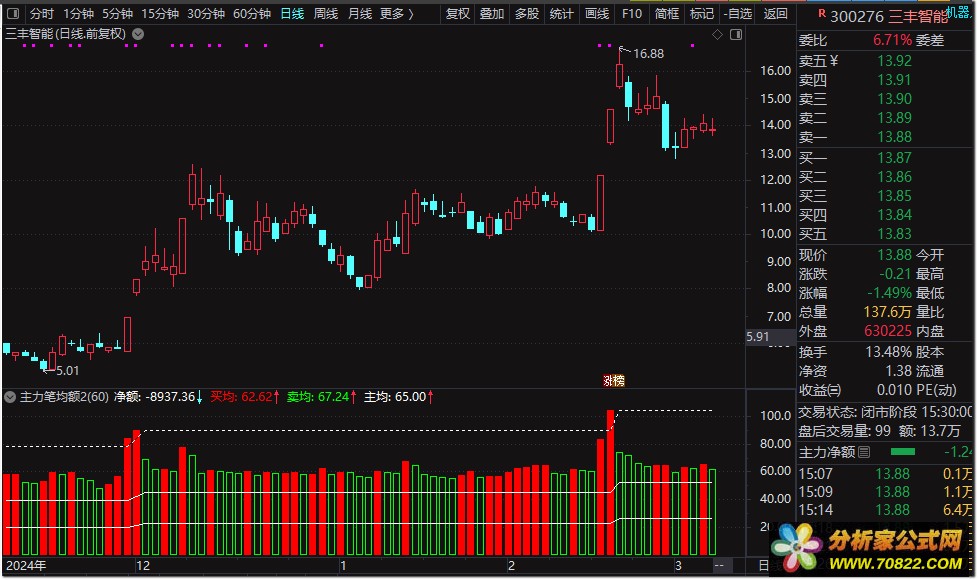The width and height of the screenshot is (979, 580).
Task: Select the 5分钟 period
Action: coord(117,14)
